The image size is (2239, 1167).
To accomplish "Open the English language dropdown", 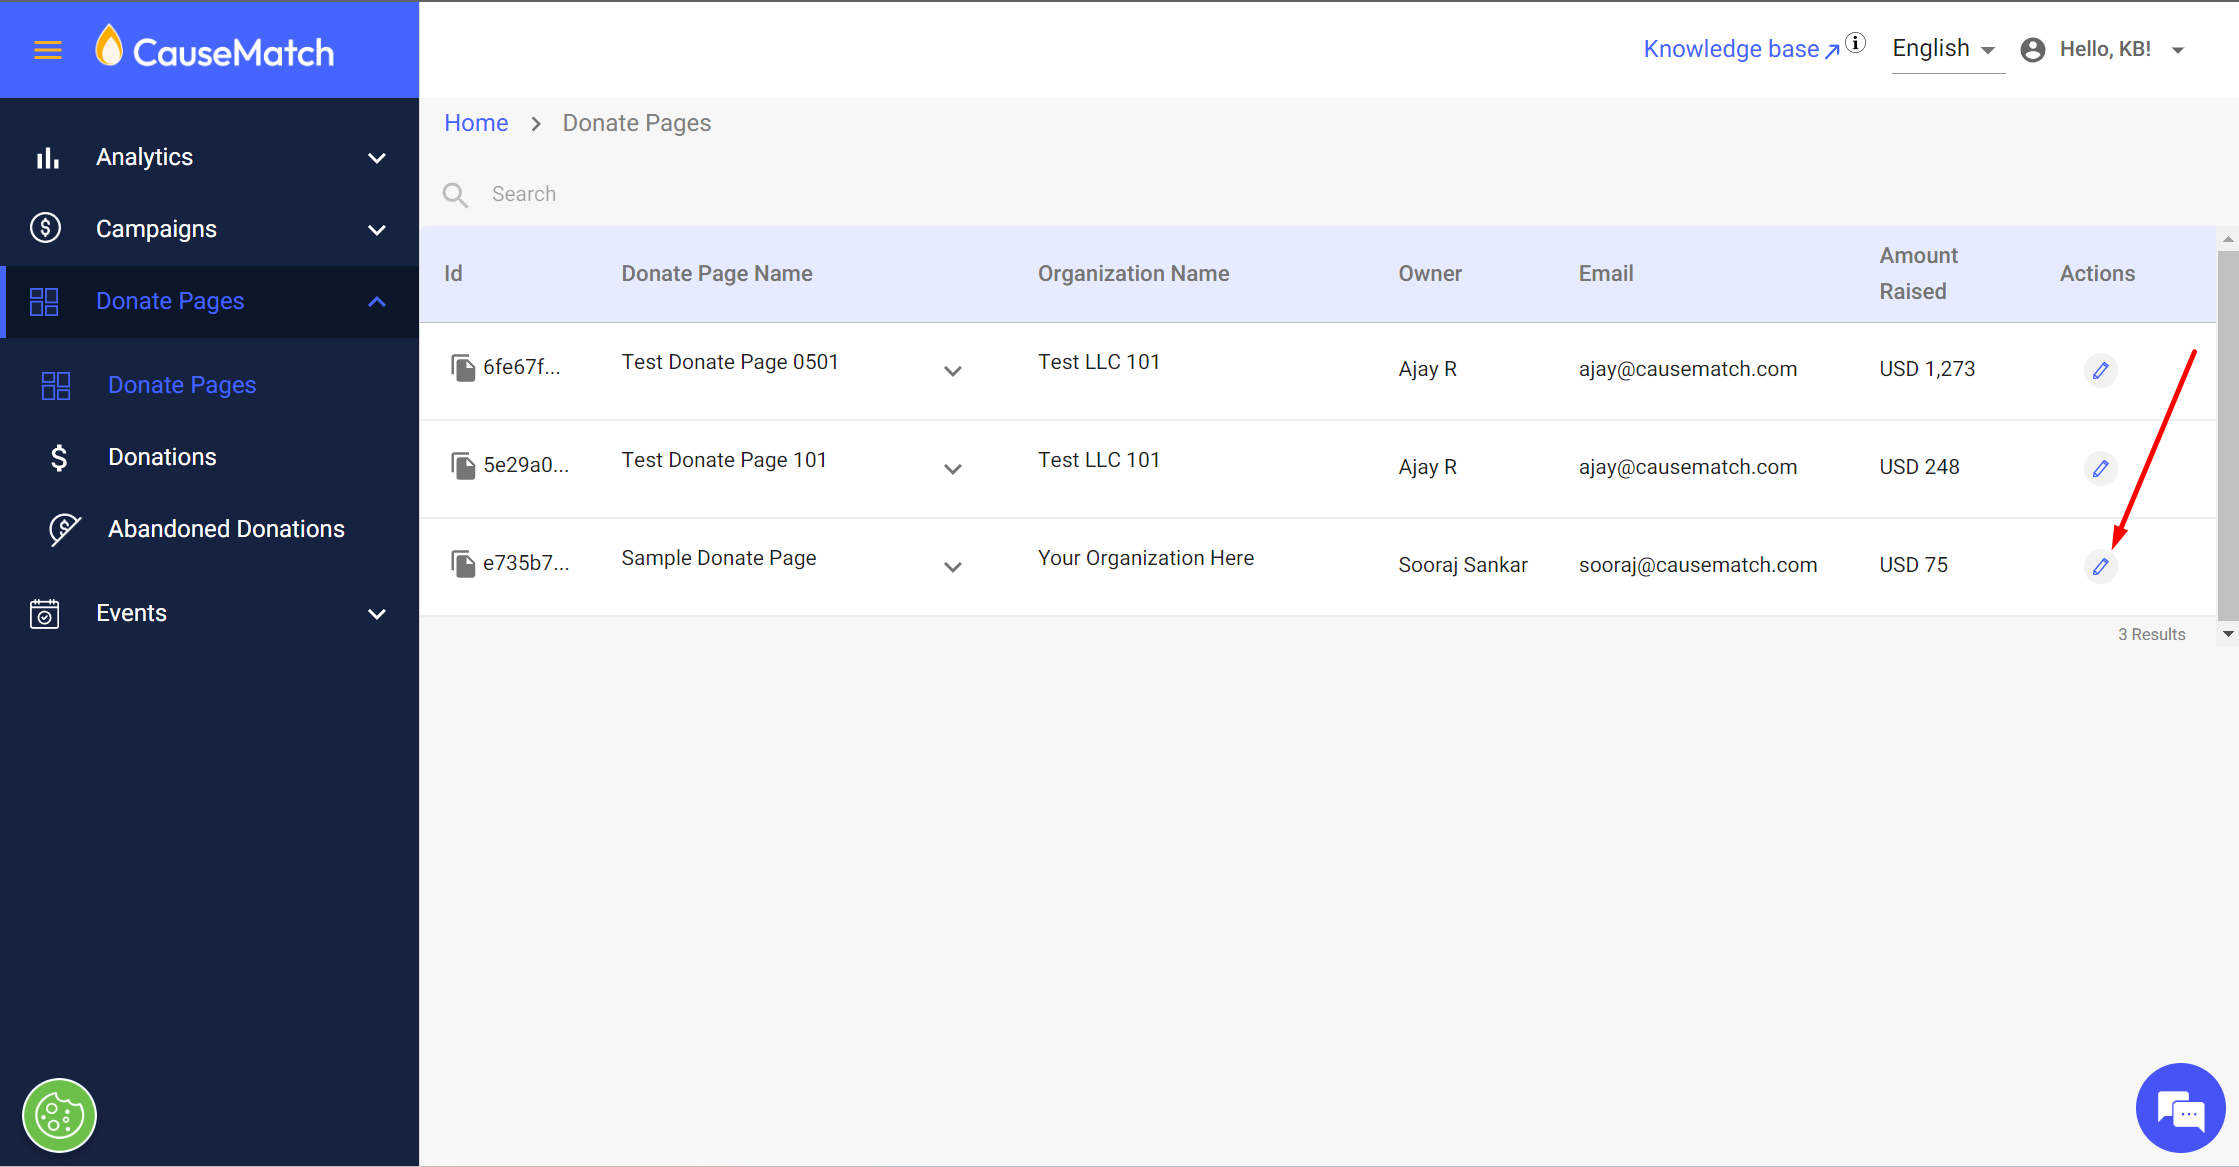I will 1942,49.
